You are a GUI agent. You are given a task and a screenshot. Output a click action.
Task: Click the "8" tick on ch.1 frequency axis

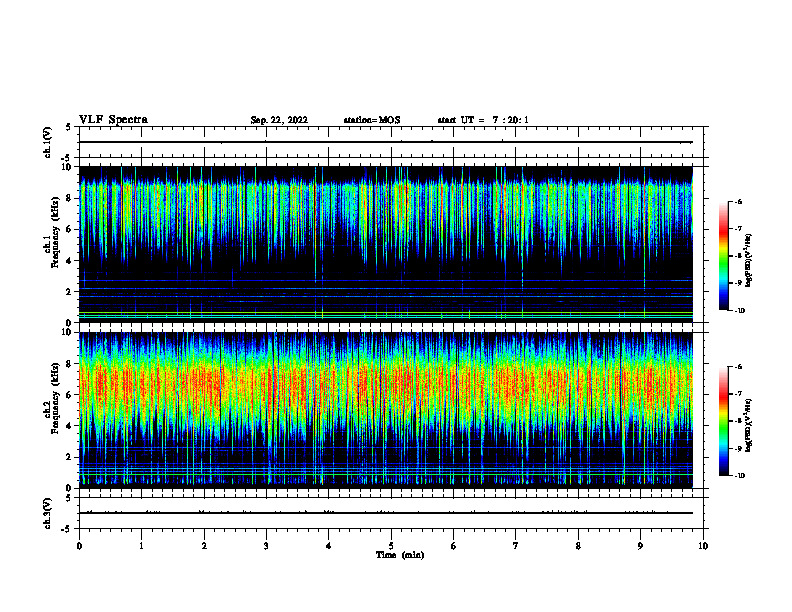click(70, 198)
